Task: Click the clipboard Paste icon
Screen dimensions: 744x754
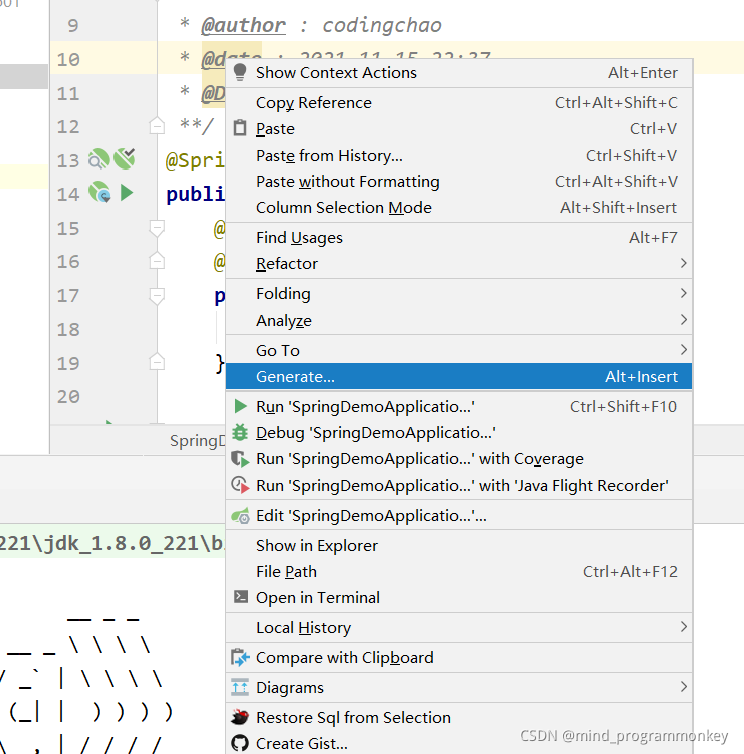Action: (240, 128)
